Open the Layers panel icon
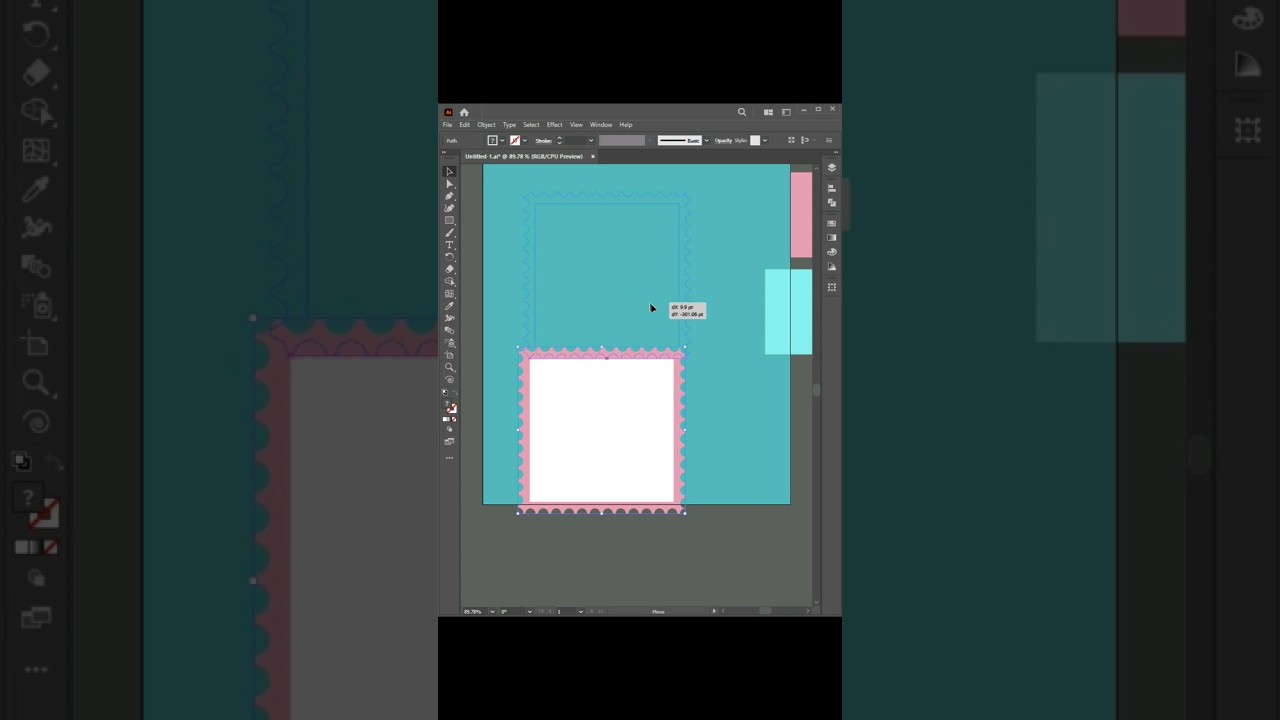1280x720 pixels. coord(831,167)
